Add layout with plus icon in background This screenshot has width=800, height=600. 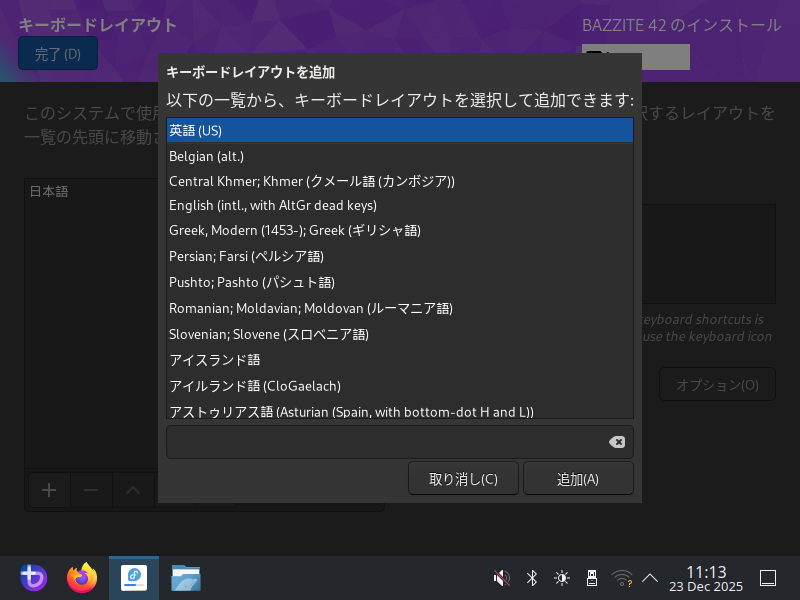coord(49,490)
